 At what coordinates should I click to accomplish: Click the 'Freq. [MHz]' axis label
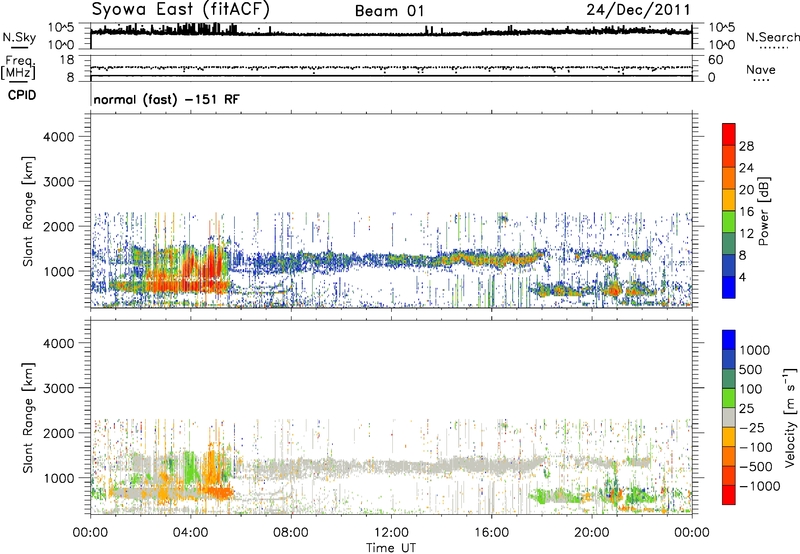18,67
